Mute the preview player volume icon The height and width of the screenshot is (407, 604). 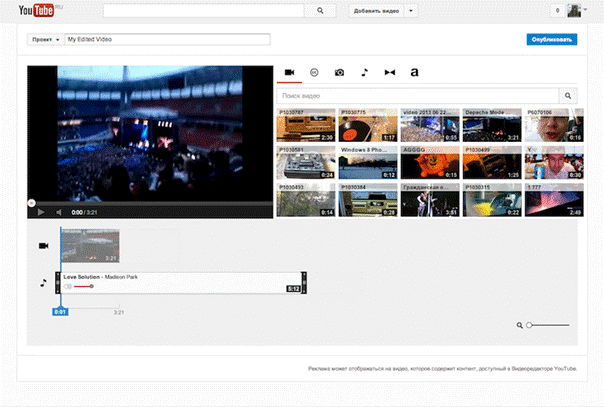tap(59, 212)
